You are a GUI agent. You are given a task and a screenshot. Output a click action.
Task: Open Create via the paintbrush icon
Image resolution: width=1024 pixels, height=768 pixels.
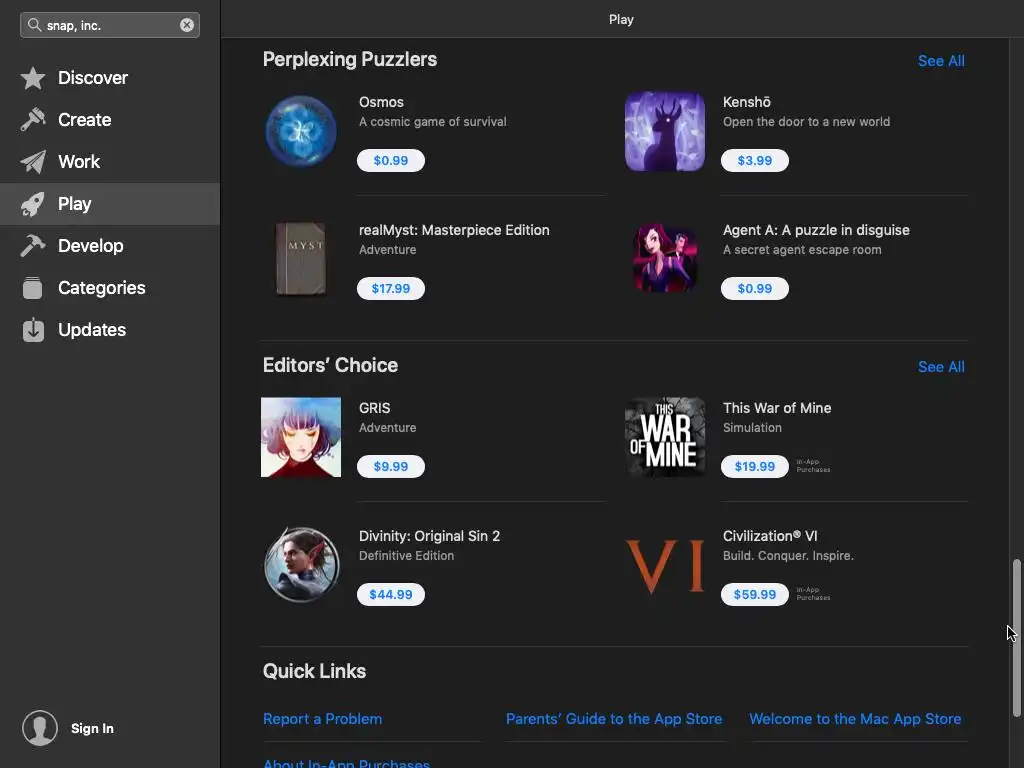point(33,120)
